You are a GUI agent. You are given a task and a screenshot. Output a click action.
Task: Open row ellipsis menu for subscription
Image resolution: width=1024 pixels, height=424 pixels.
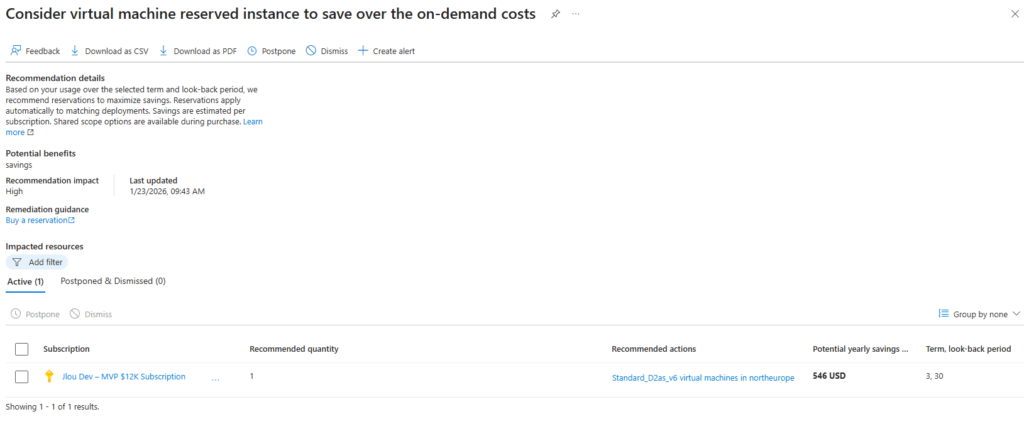tap(215, 378)
